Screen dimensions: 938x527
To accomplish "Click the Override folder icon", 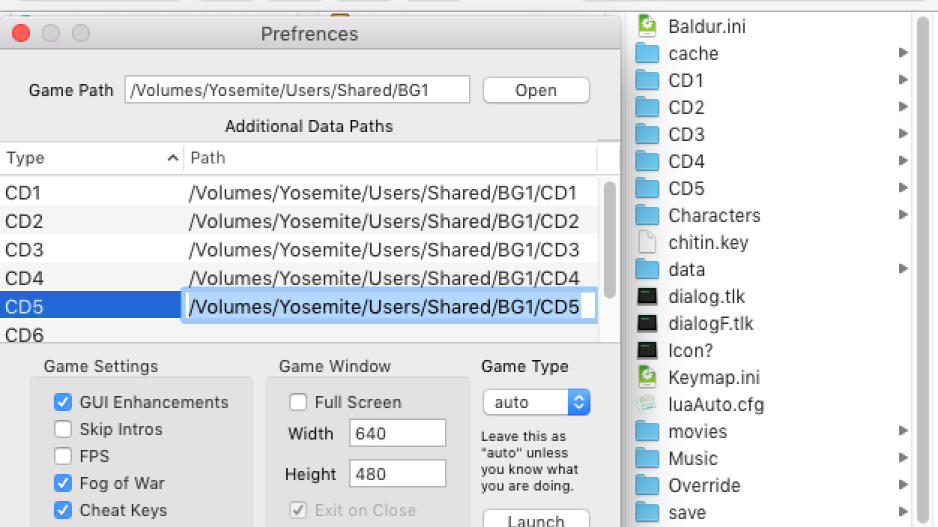I will point(647,485).
